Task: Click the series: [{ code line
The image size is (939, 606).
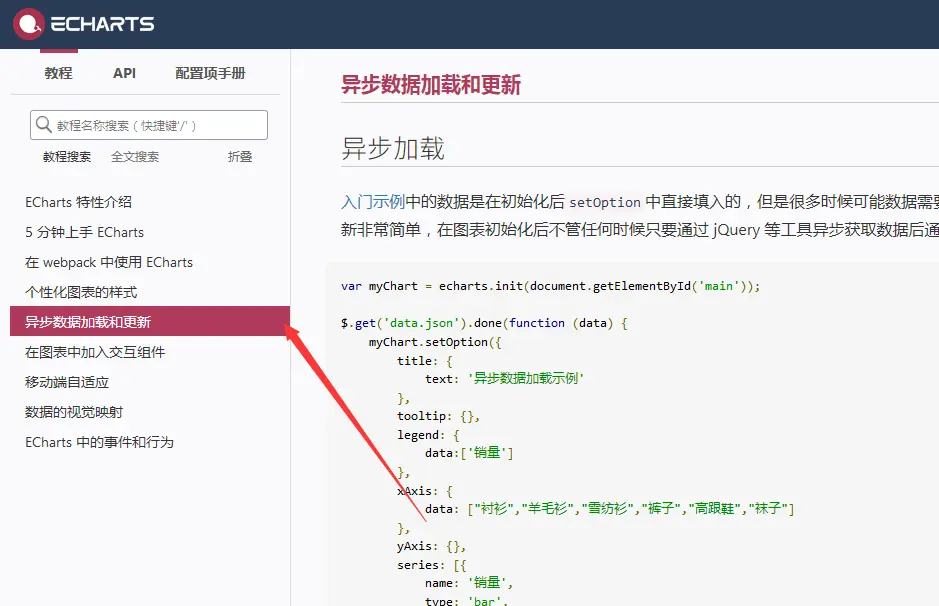Action: coord(431,565)
